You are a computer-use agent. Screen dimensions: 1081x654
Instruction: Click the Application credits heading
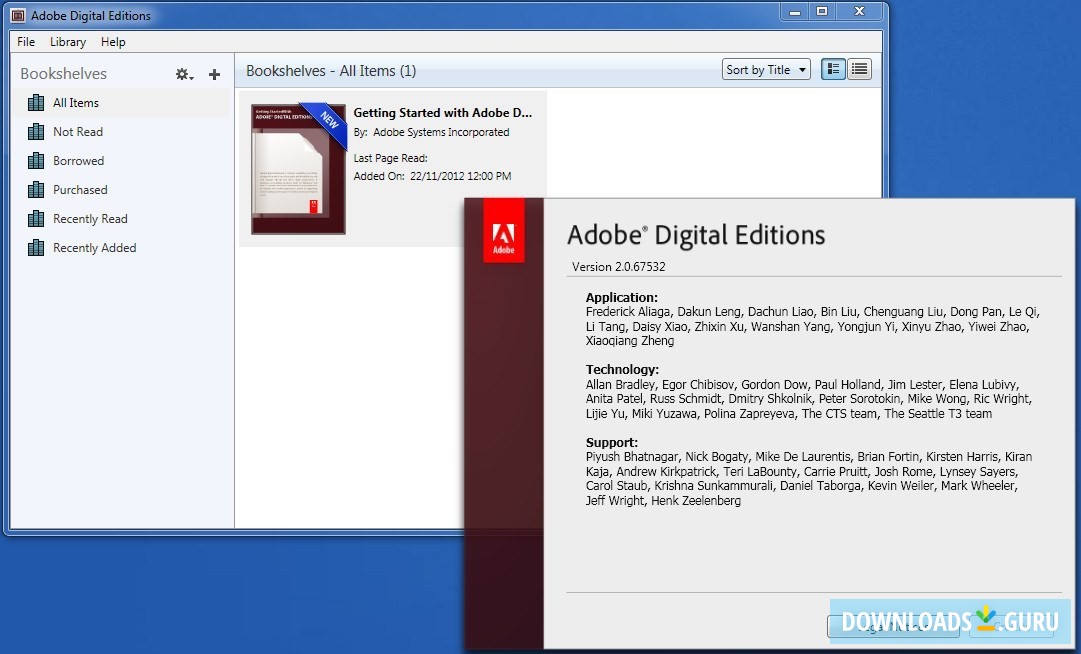click(622, 298)
